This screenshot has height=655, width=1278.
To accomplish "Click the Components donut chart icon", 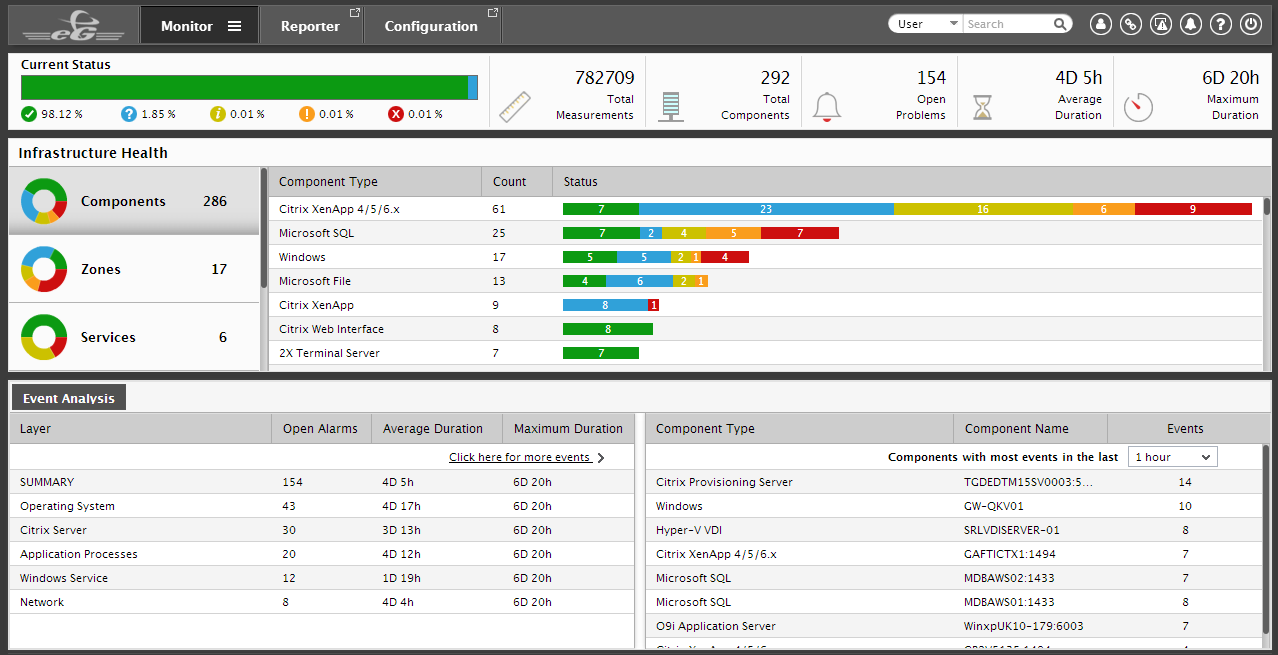I will (44, 201).
